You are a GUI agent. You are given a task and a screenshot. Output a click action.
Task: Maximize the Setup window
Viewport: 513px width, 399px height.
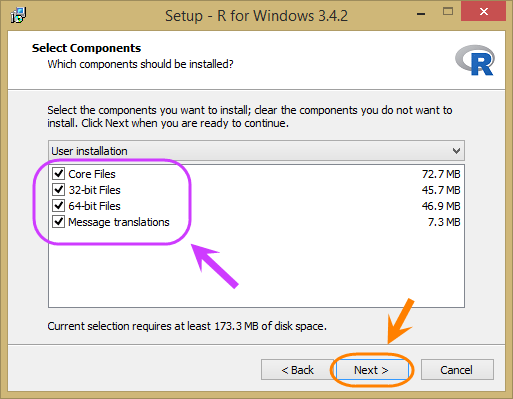coord(448,12)
